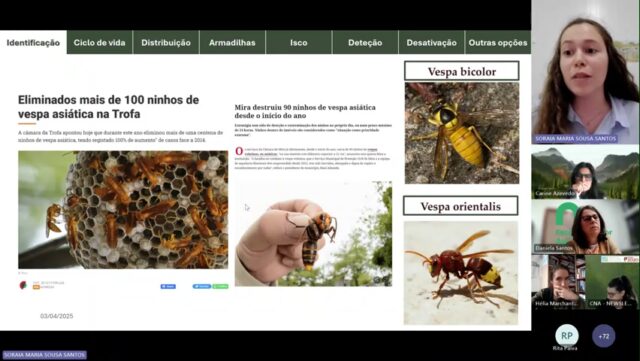640x361 pixels.
Task: Select Soraia Maria Sousa Santos video tile
Action: (585, 72)
